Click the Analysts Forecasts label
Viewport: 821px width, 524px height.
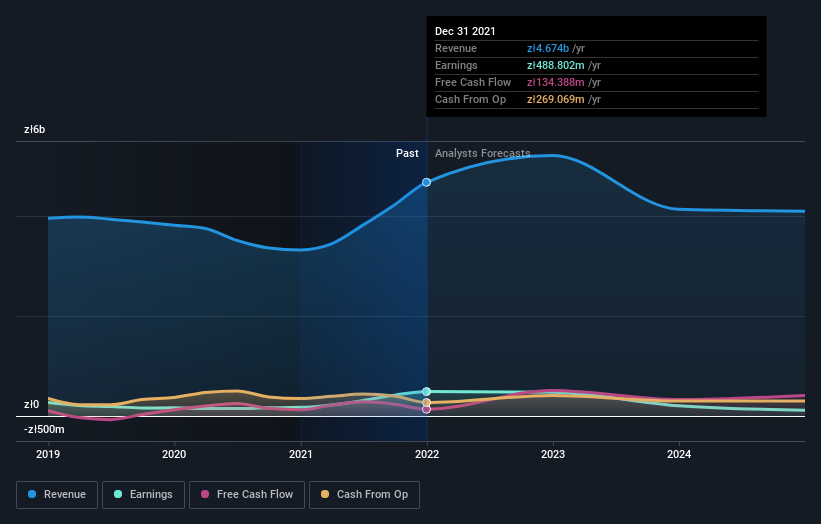click(x=482, y=153)
